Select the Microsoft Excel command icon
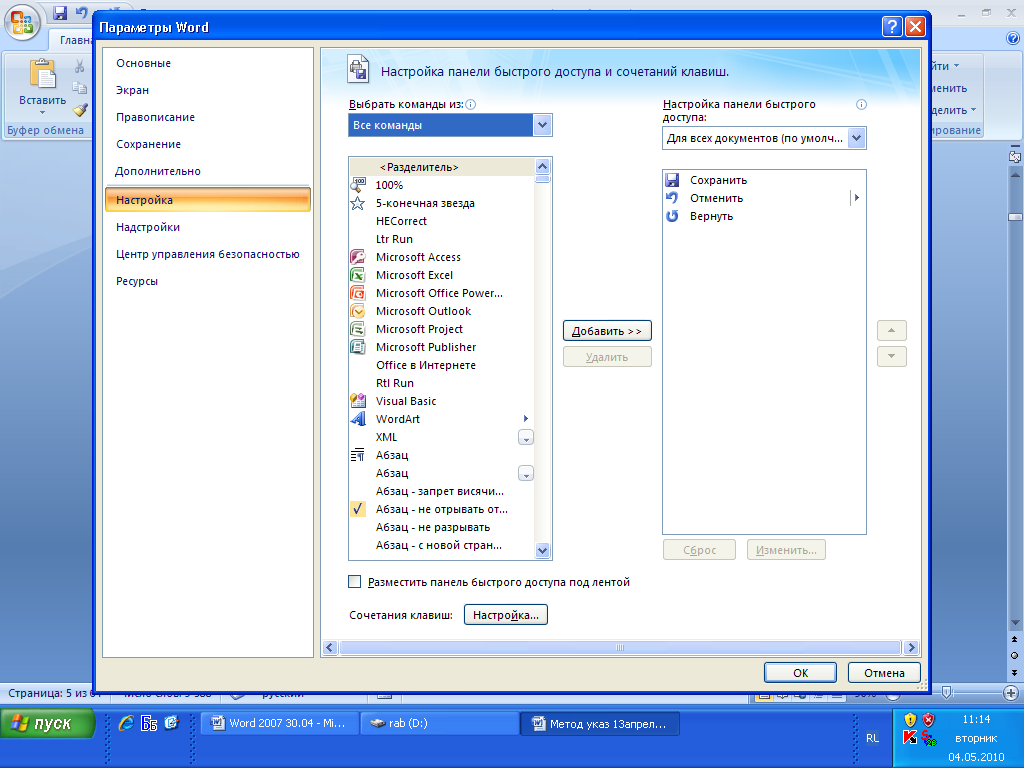Screen dimensions: 1024x768 (358, 275)
